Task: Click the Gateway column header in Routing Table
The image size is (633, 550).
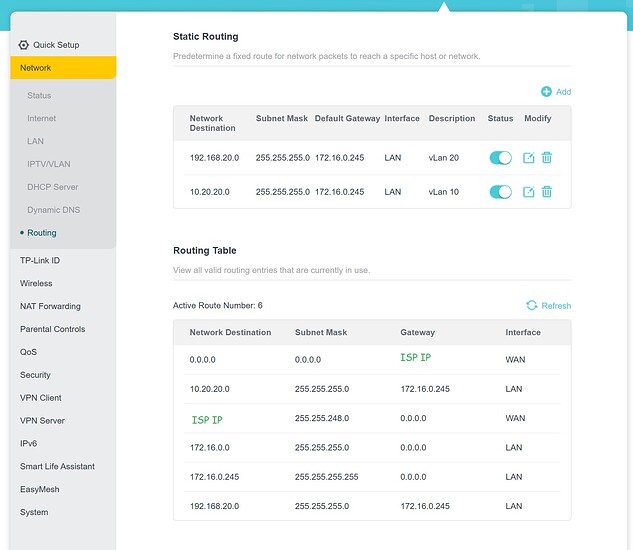Action: (417, 332)
